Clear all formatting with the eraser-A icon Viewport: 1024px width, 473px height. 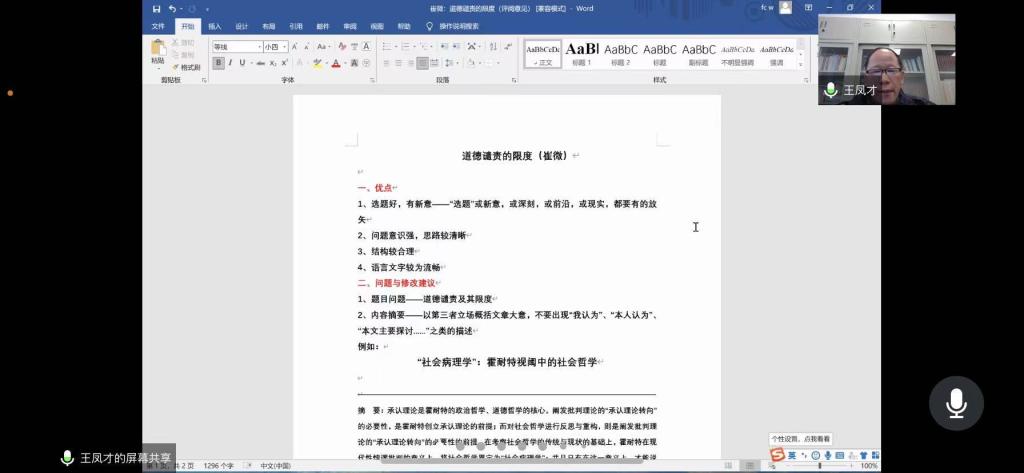click(x=342, y=46)
